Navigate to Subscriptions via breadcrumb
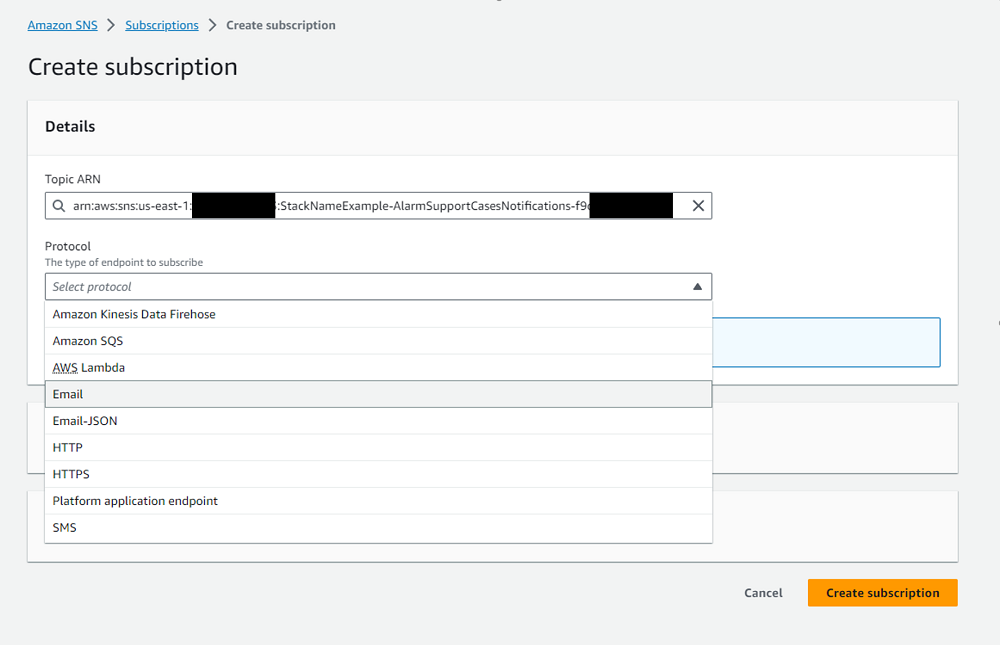 (162, 25)
